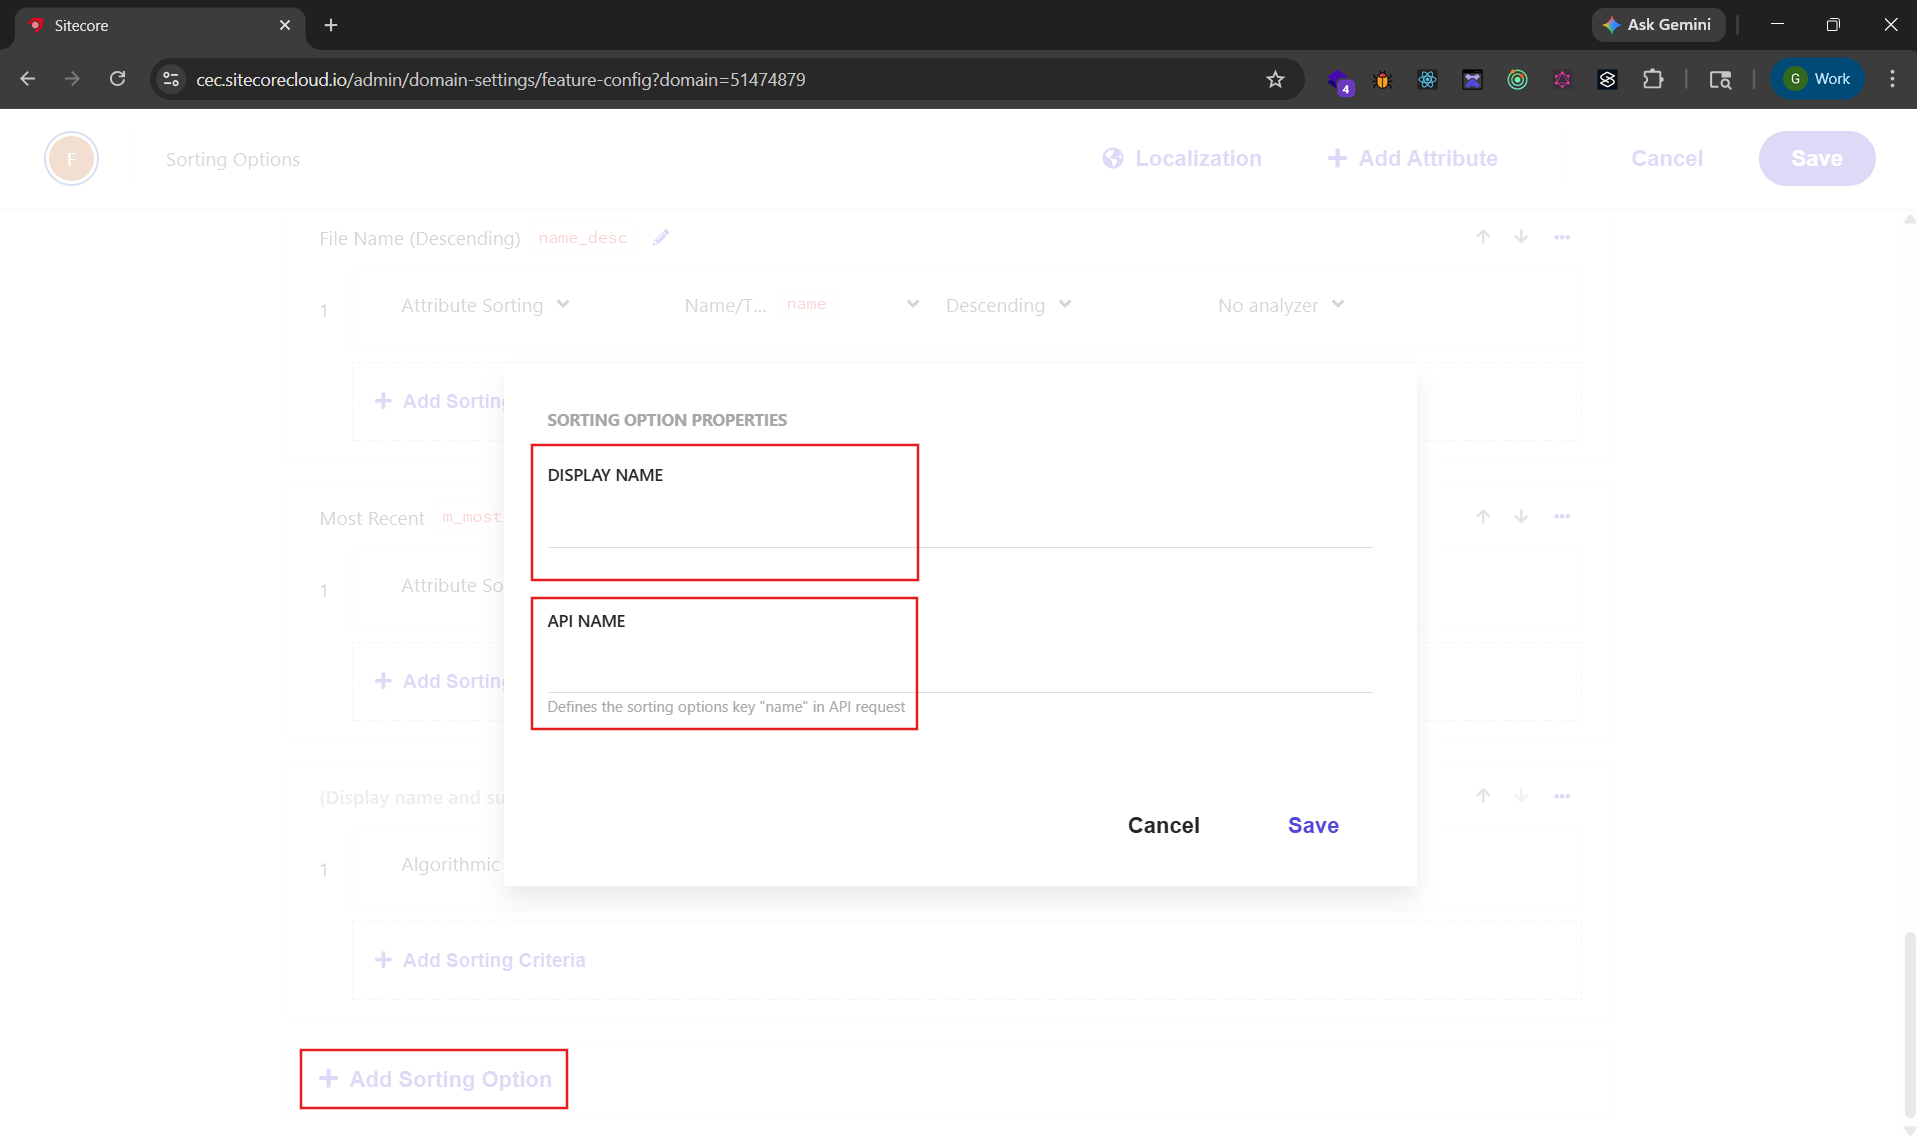Move File Name (Descending) option up

tap(1483, 237)
